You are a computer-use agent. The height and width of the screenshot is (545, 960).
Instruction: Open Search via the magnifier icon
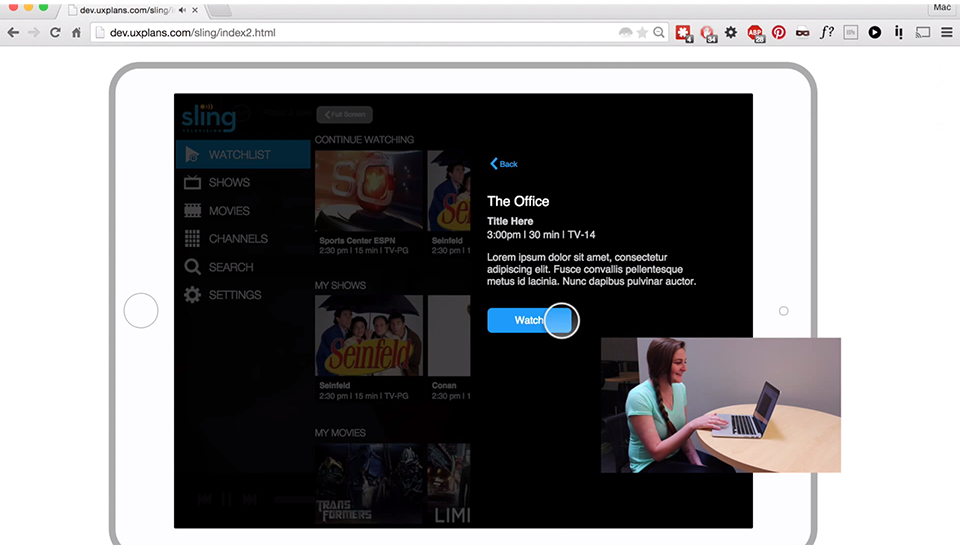pos(193,267)
